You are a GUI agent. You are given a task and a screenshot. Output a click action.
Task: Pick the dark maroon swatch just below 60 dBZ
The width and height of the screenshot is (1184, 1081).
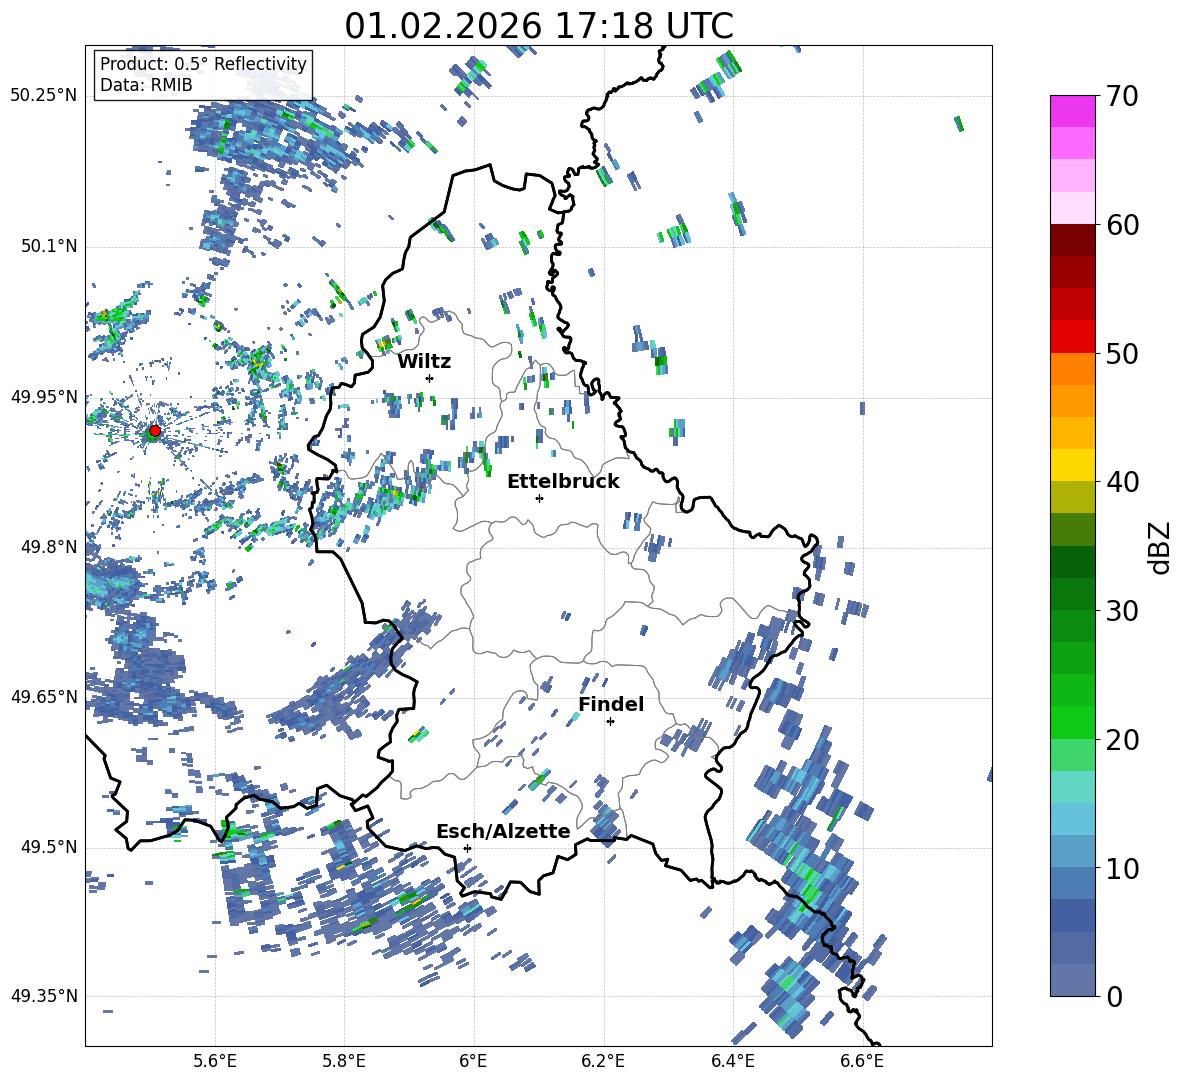click(x=1072, y=240)
